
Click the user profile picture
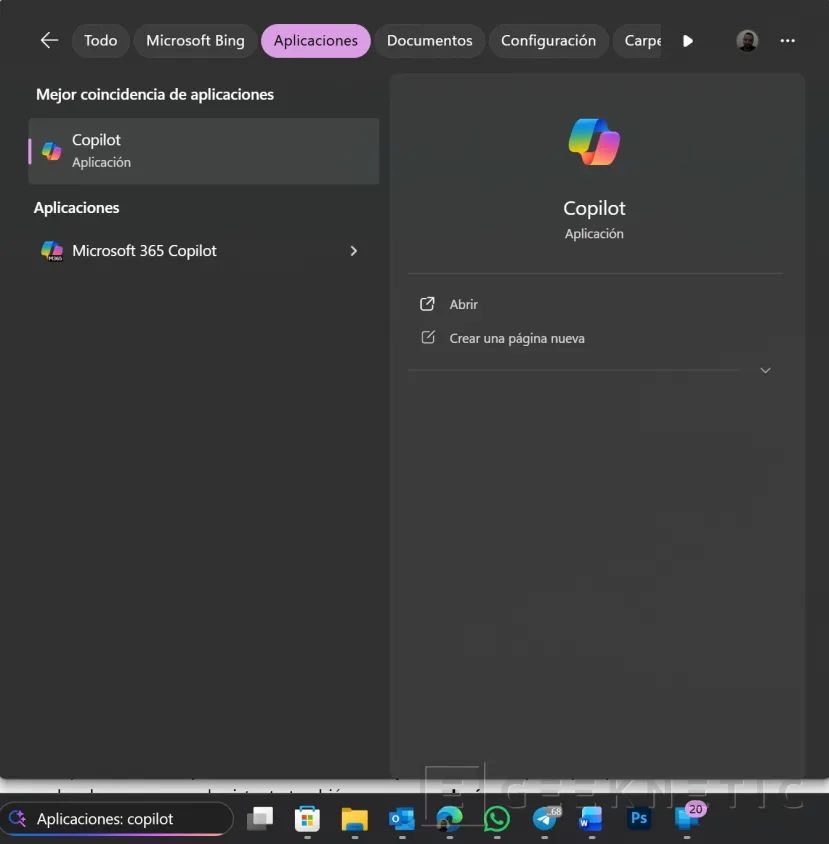pyautogui.click(x=747, y=40)
